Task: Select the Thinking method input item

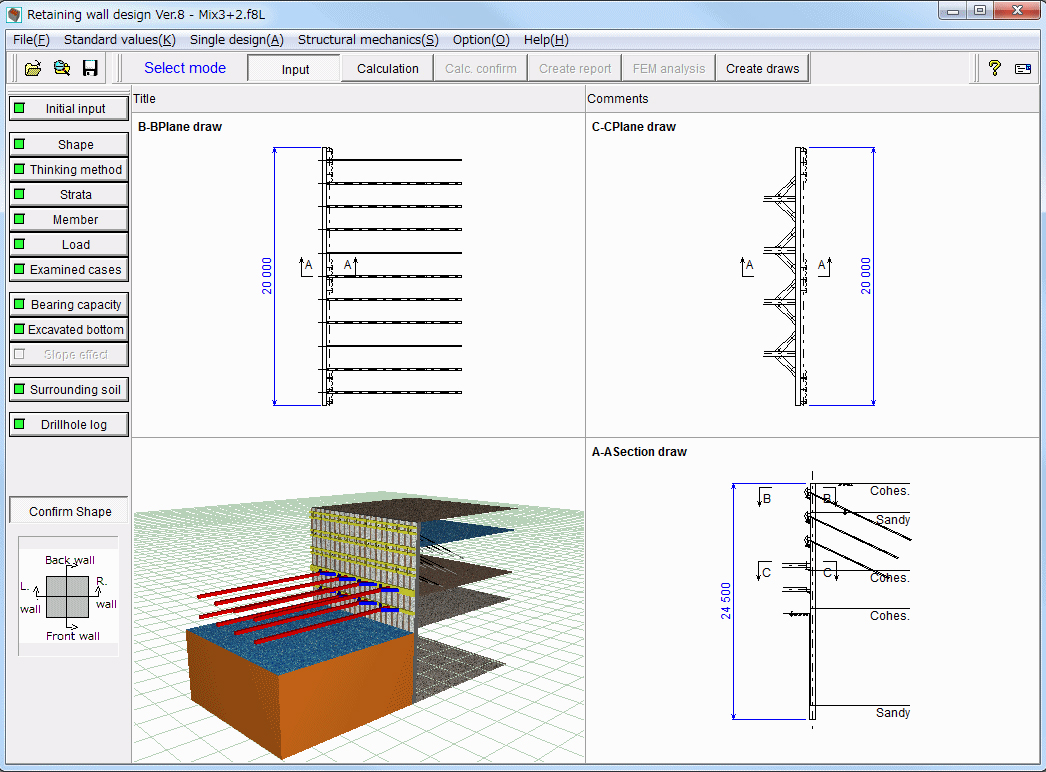Action: 69,170
